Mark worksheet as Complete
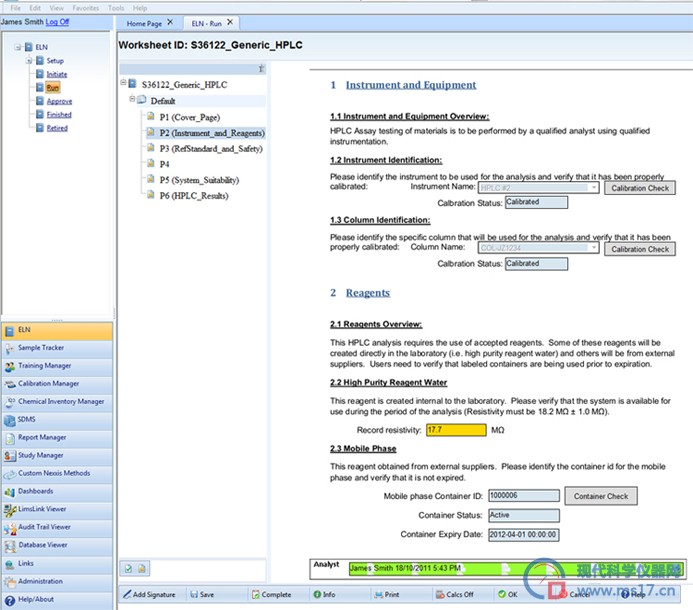This screenshot has width=693, height=610. point(271,595)
